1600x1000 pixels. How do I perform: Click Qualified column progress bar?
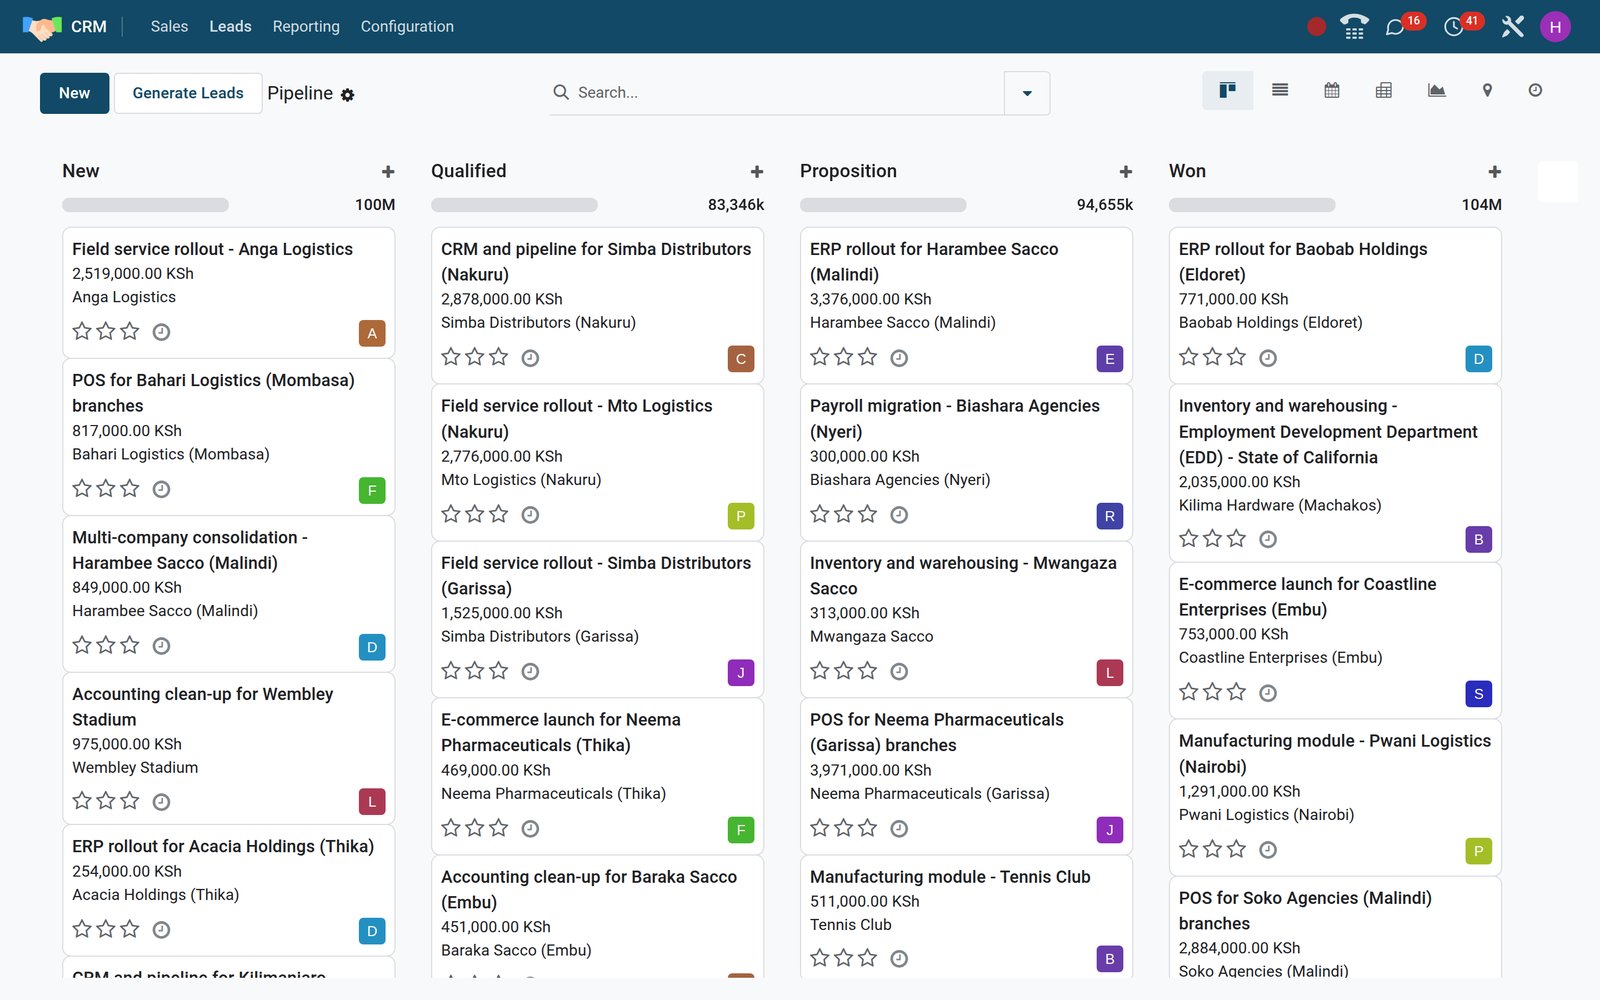point(514,205)
